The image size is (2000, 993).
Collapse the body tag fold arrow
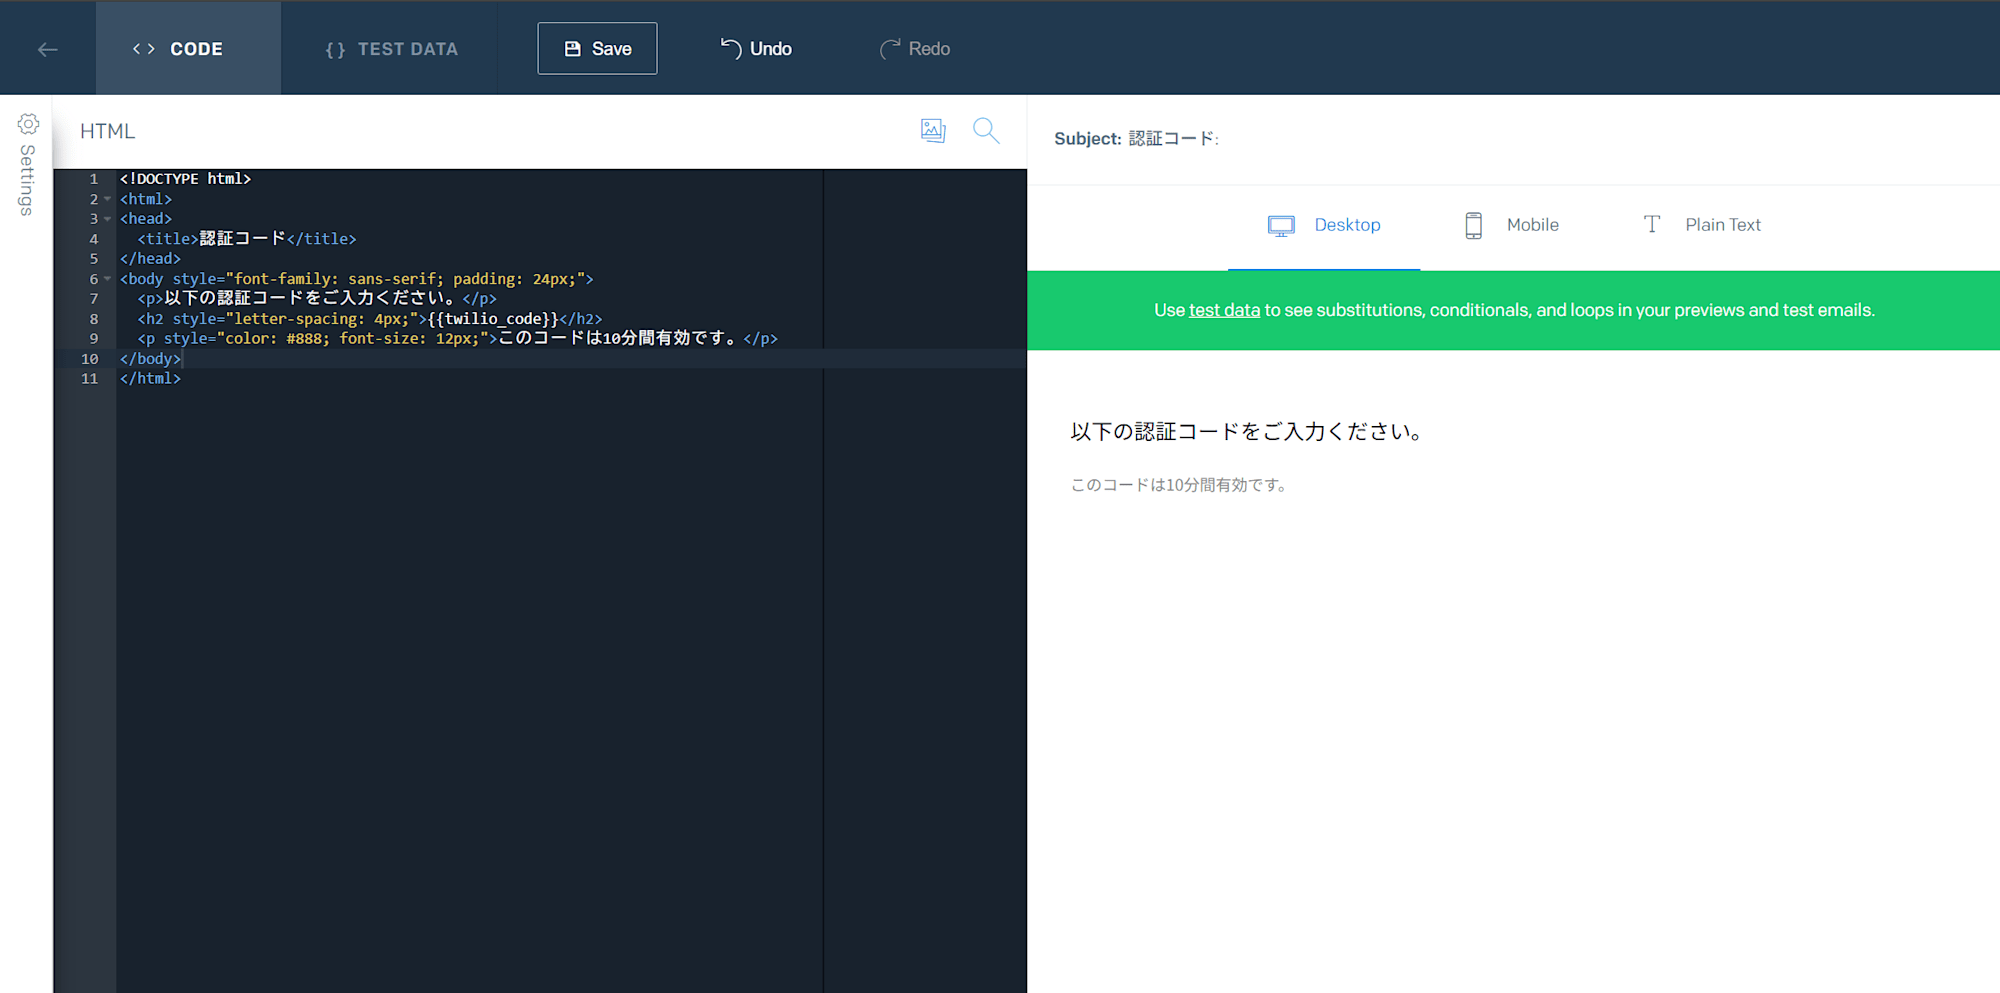click(x=107, y=279)
